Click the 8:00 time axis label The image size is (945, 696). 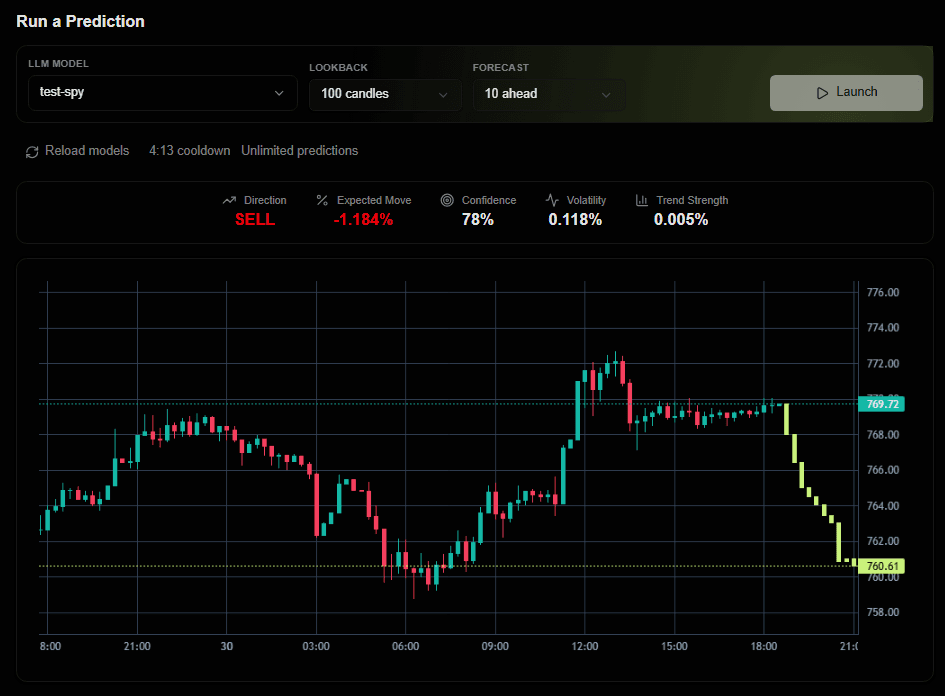coord(51,646)
